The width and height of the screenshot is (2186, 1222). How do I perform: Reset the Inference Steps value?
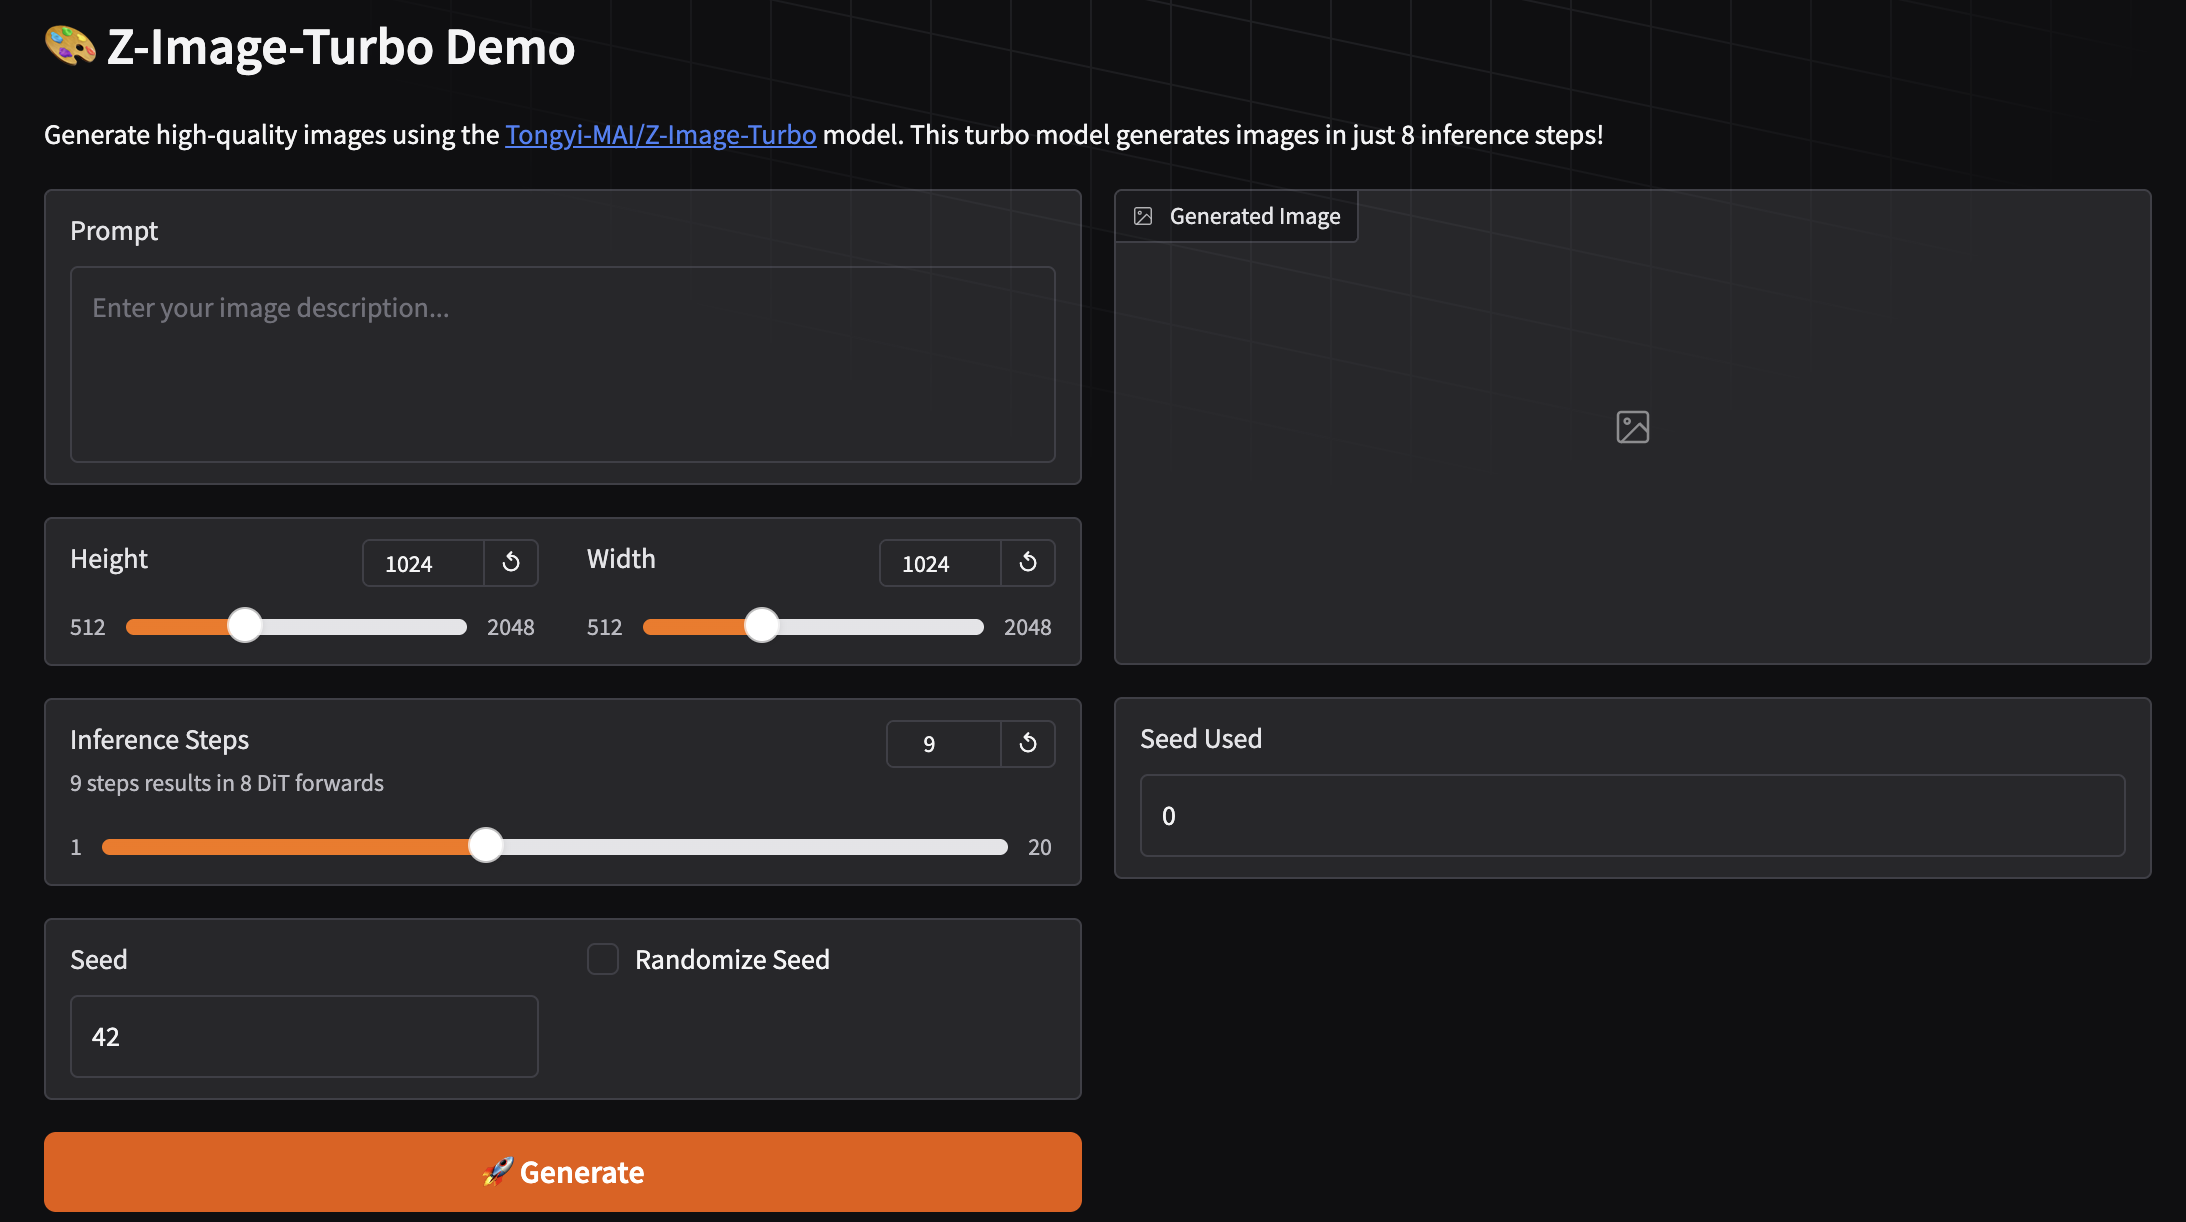(x=1028, y=743)
